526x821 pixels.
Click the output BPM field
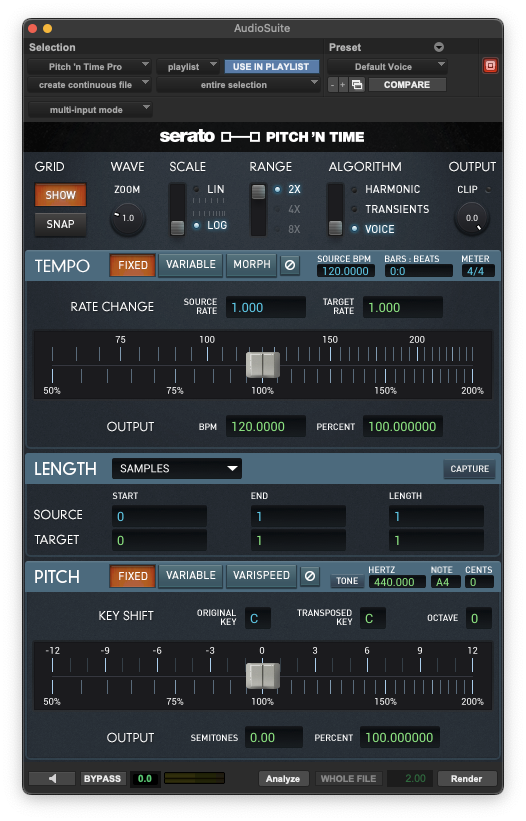266,426
